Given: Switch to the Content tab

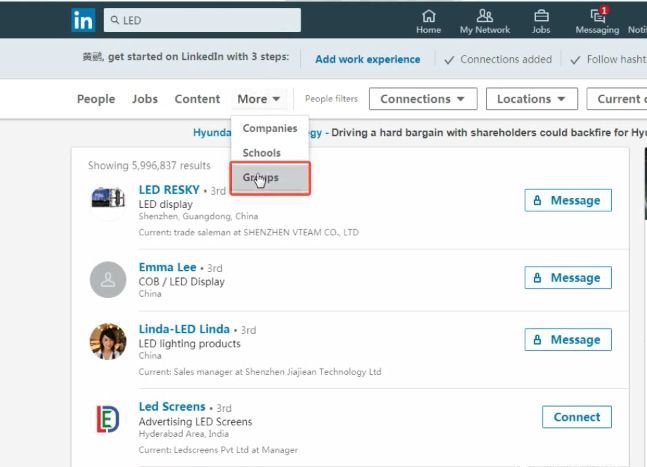Looking at the screenshot, I should click(x=197, y=99).
